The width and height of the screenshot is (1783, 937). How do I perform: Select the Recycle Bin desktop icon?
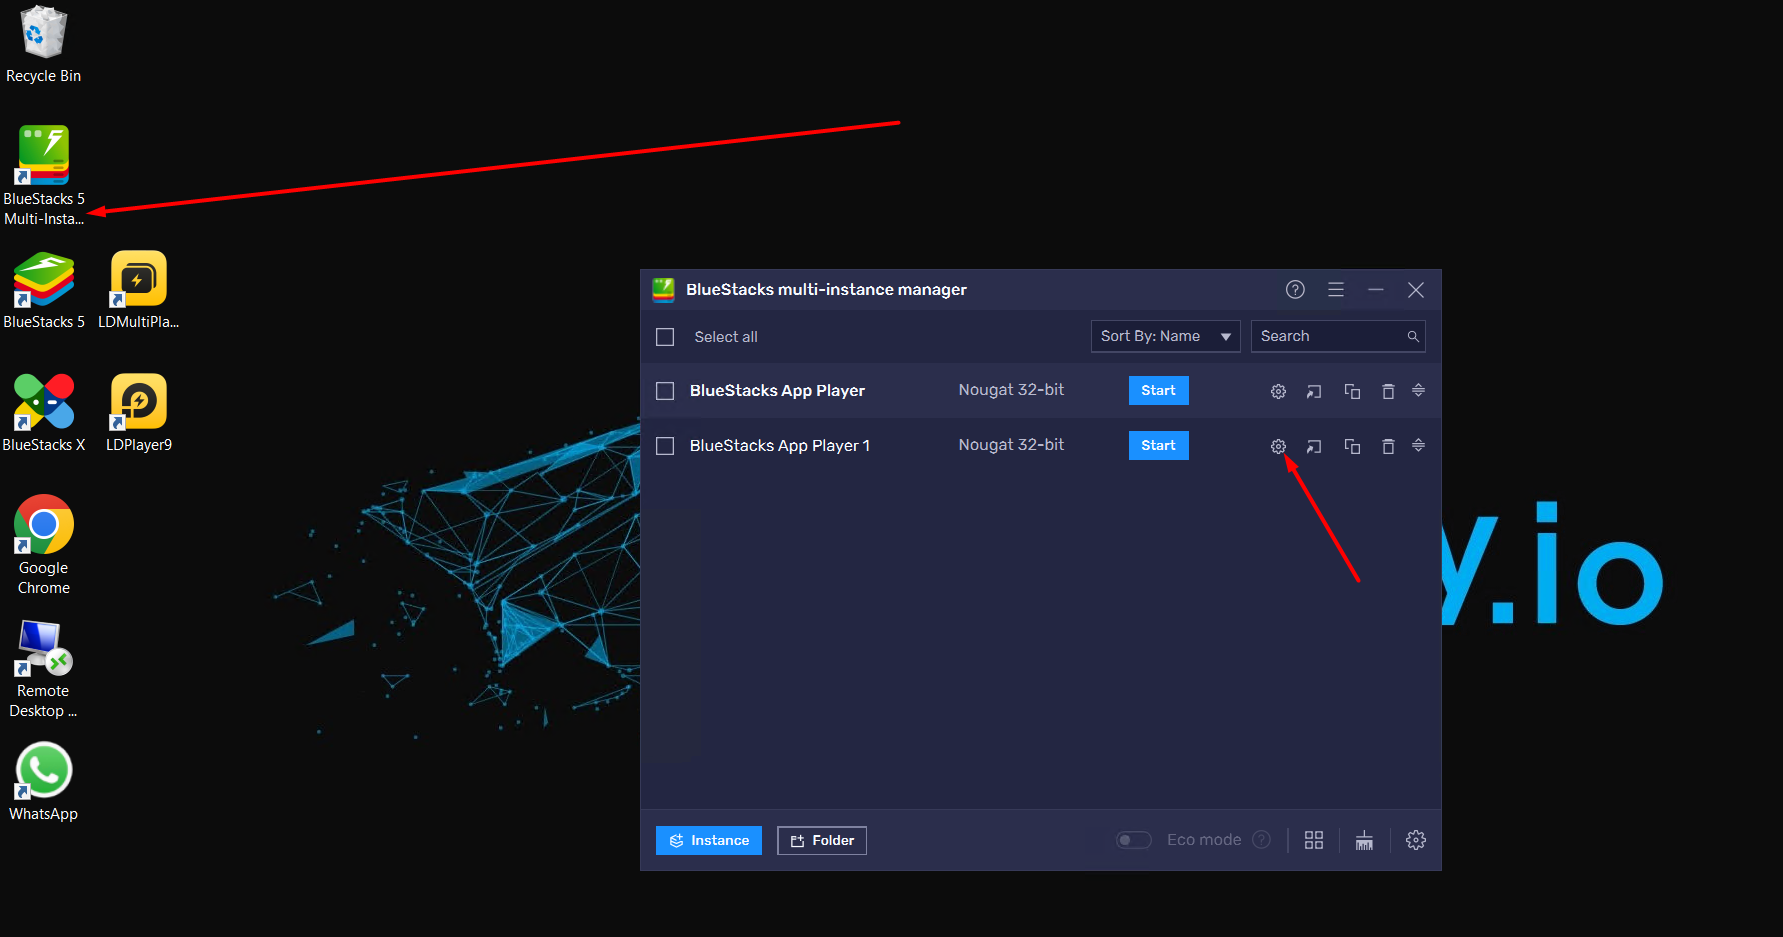point(43,45)
